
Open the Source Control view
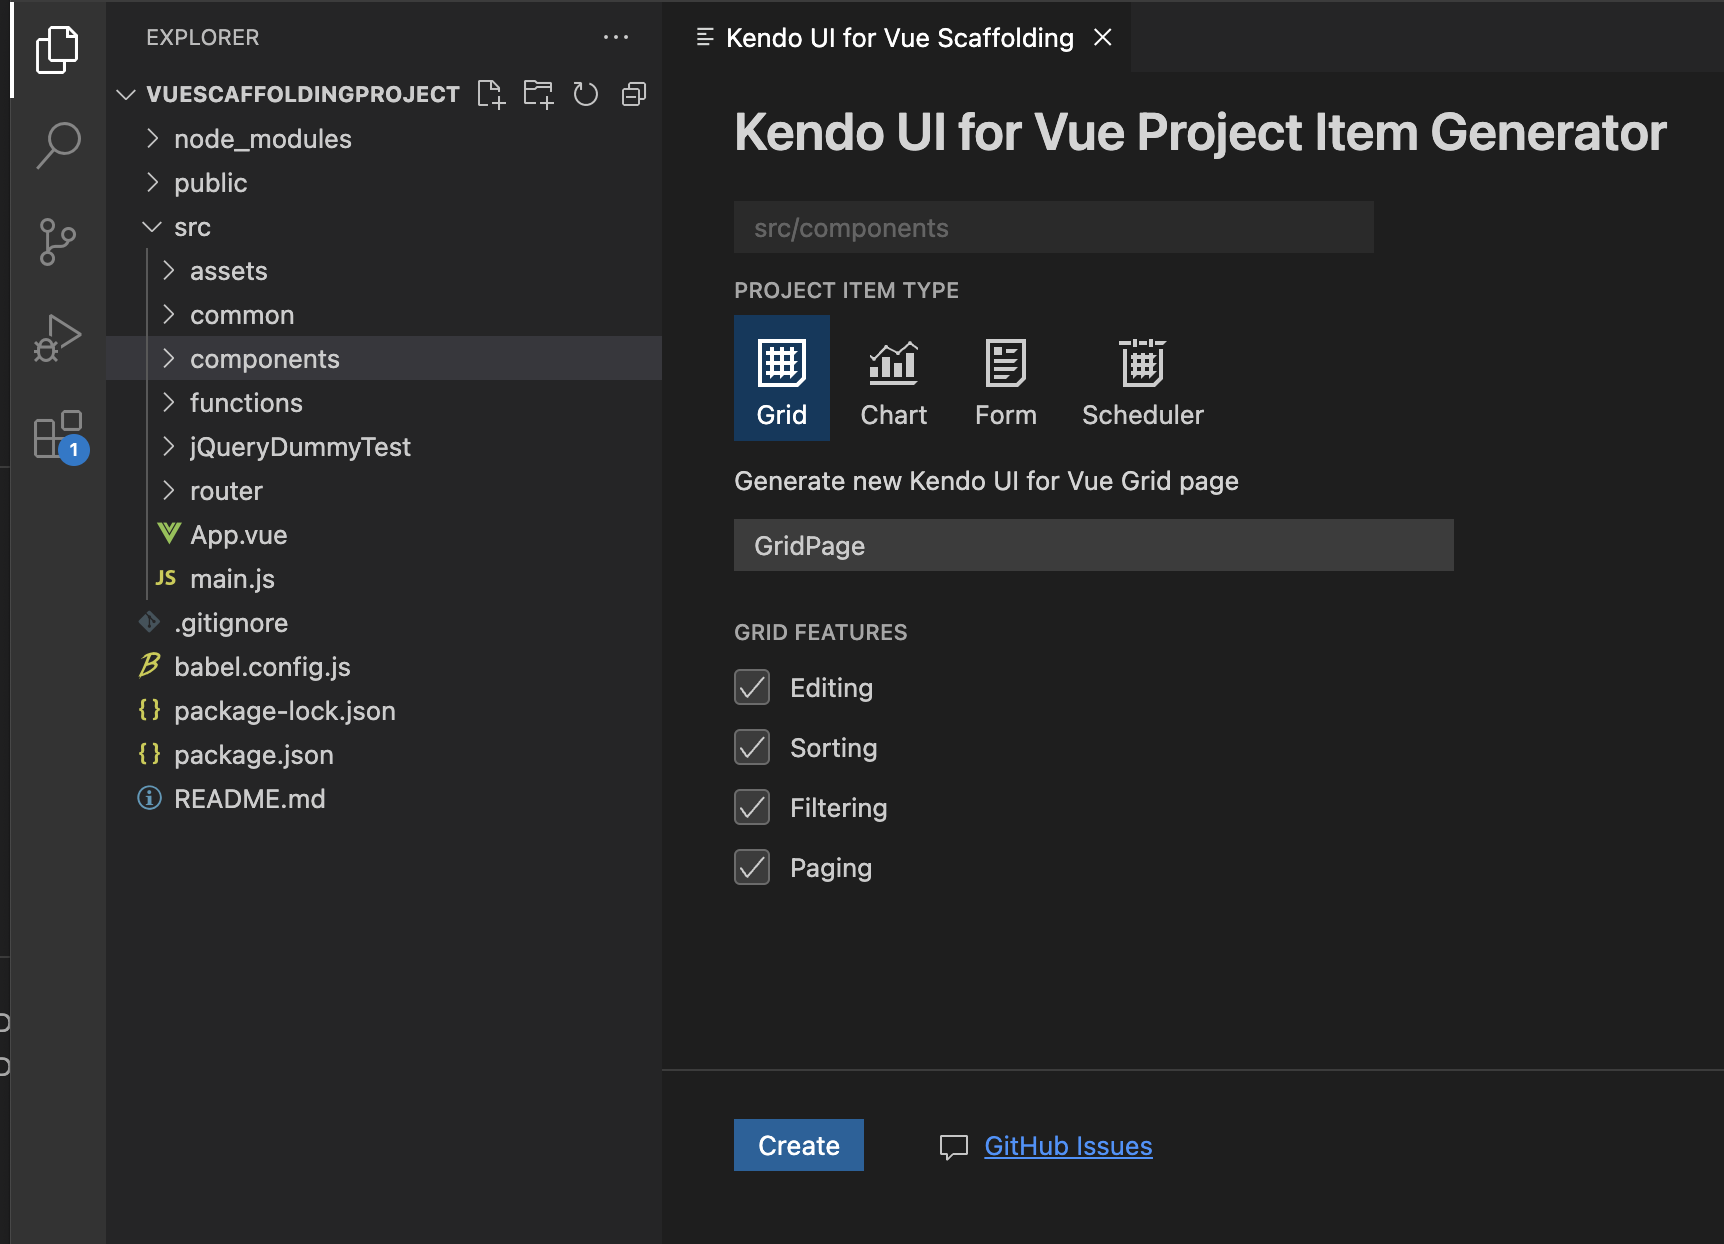pyautogui.click(x=58, y=241)
